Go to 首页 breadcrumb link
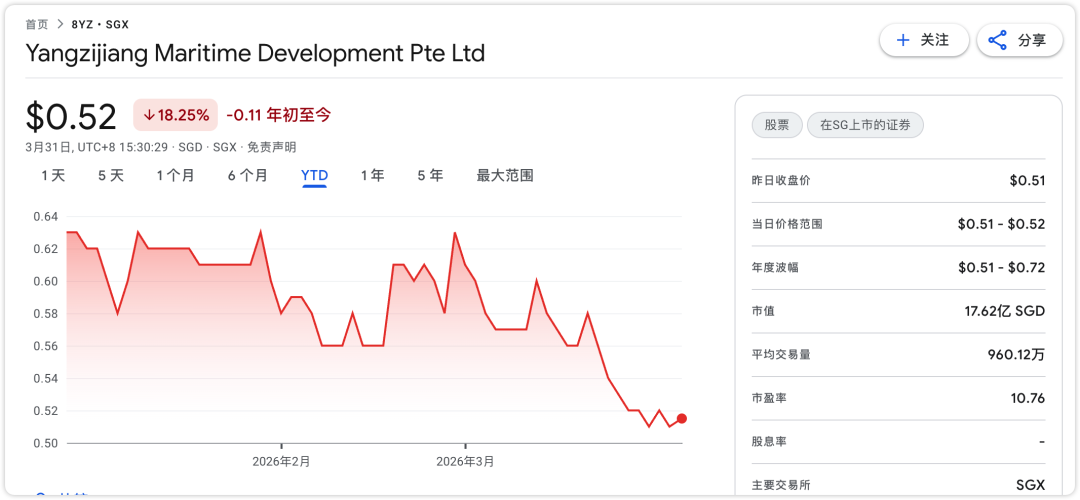This screenshot has height=500, width=1080. click(x=37, y=24)
